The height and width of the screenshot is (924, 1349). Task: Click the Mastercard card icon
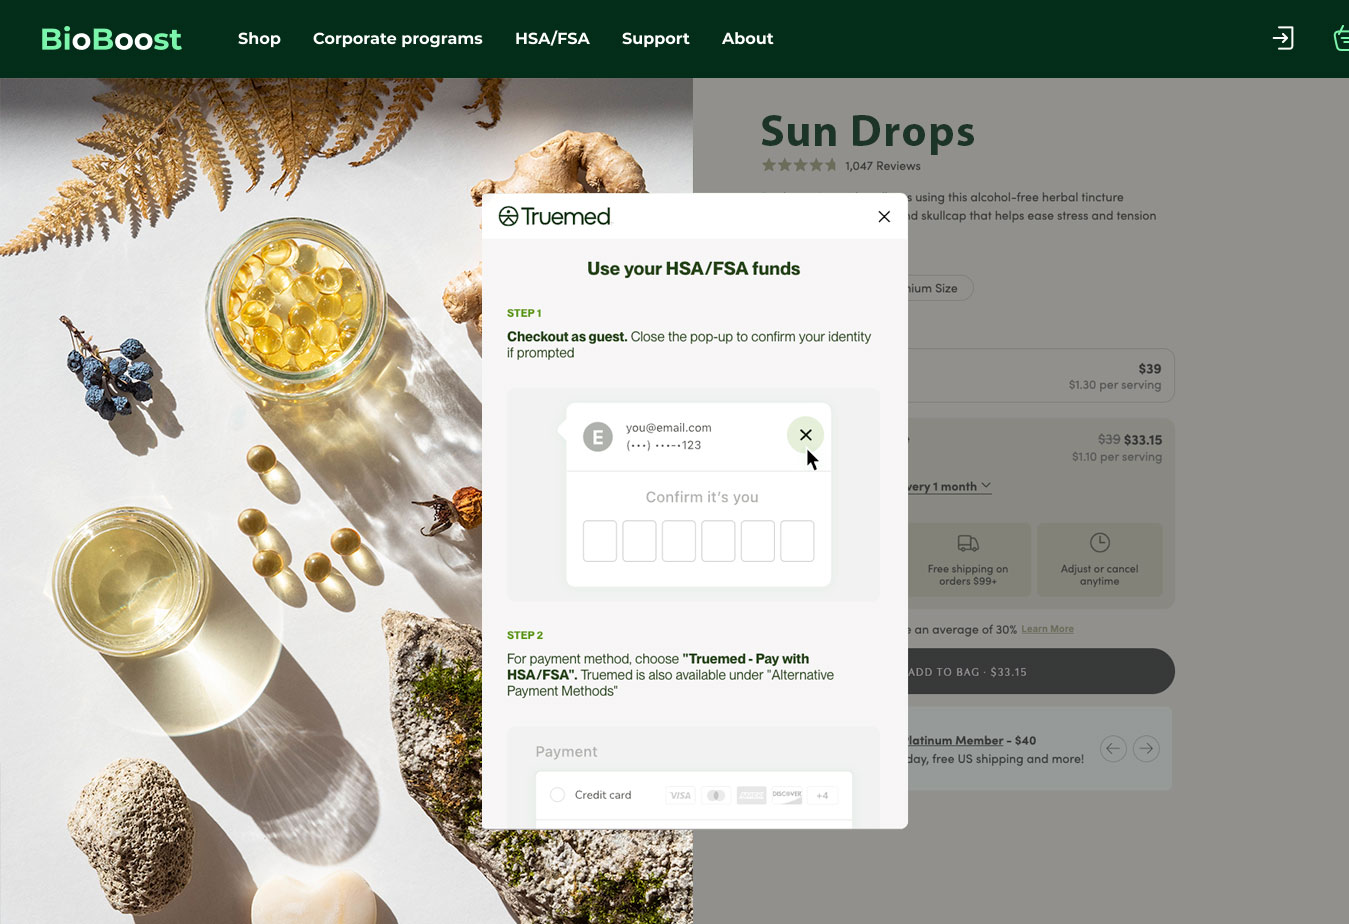[x=716, y=795]
